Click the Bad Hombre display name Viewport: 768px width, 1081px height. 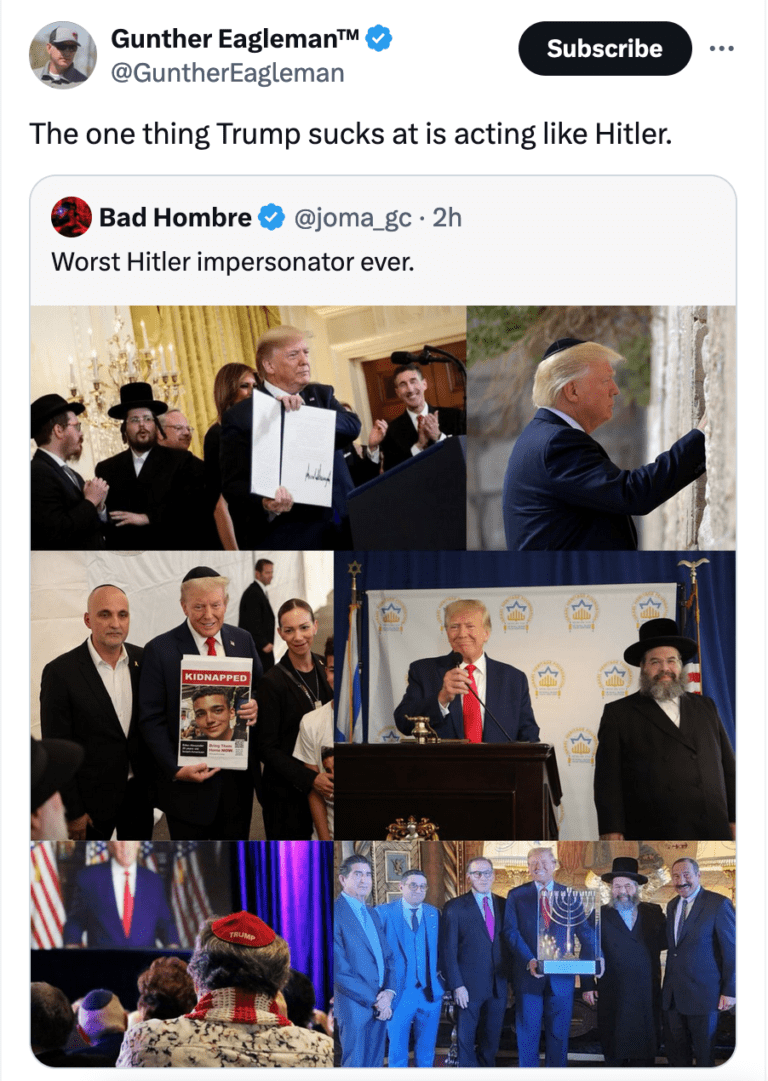click(175, 218)
